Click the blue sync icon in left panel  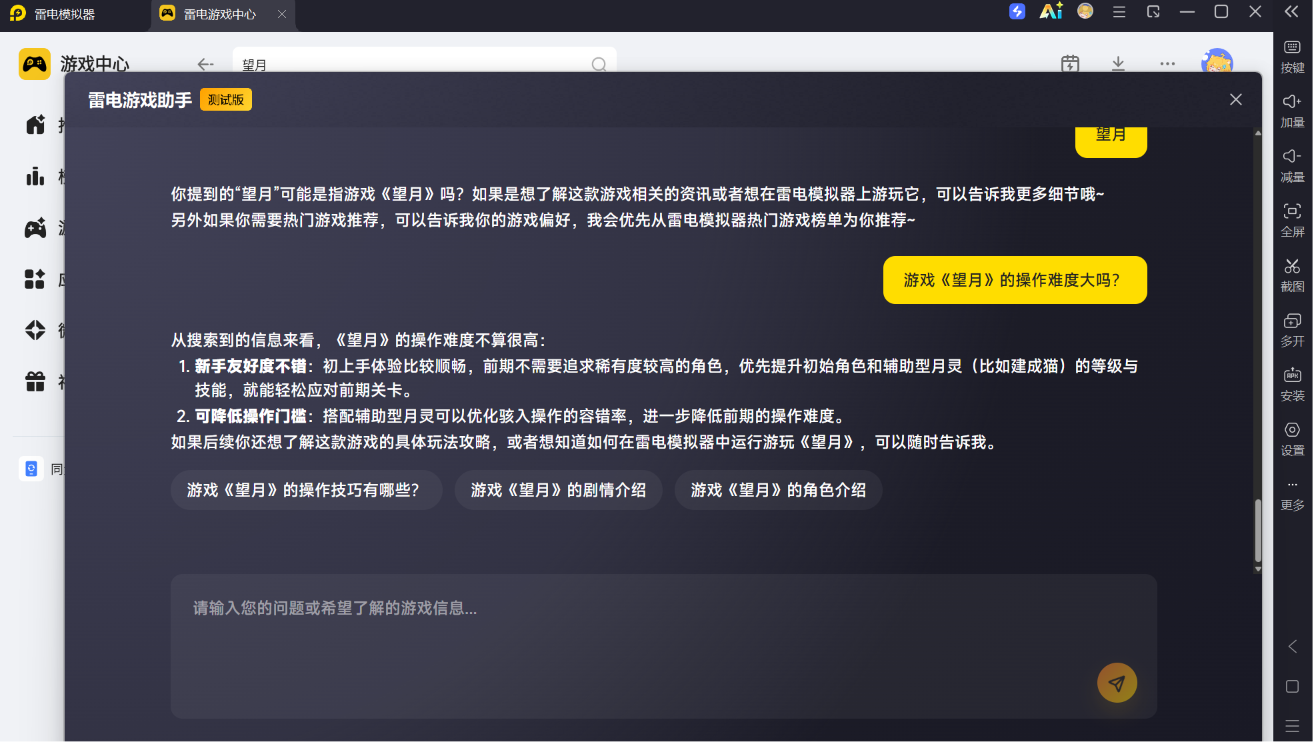pyautogui.click(x=31, y=468)
